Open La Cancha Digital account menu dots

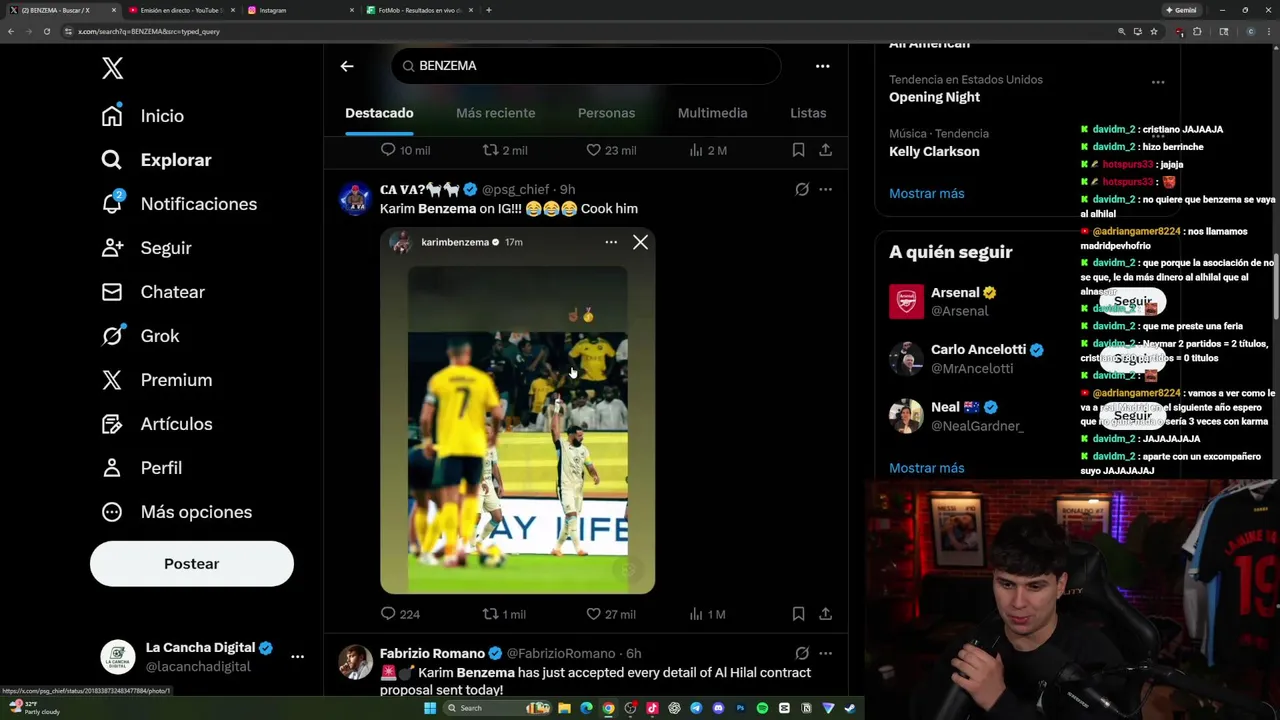tap(297, 657)
